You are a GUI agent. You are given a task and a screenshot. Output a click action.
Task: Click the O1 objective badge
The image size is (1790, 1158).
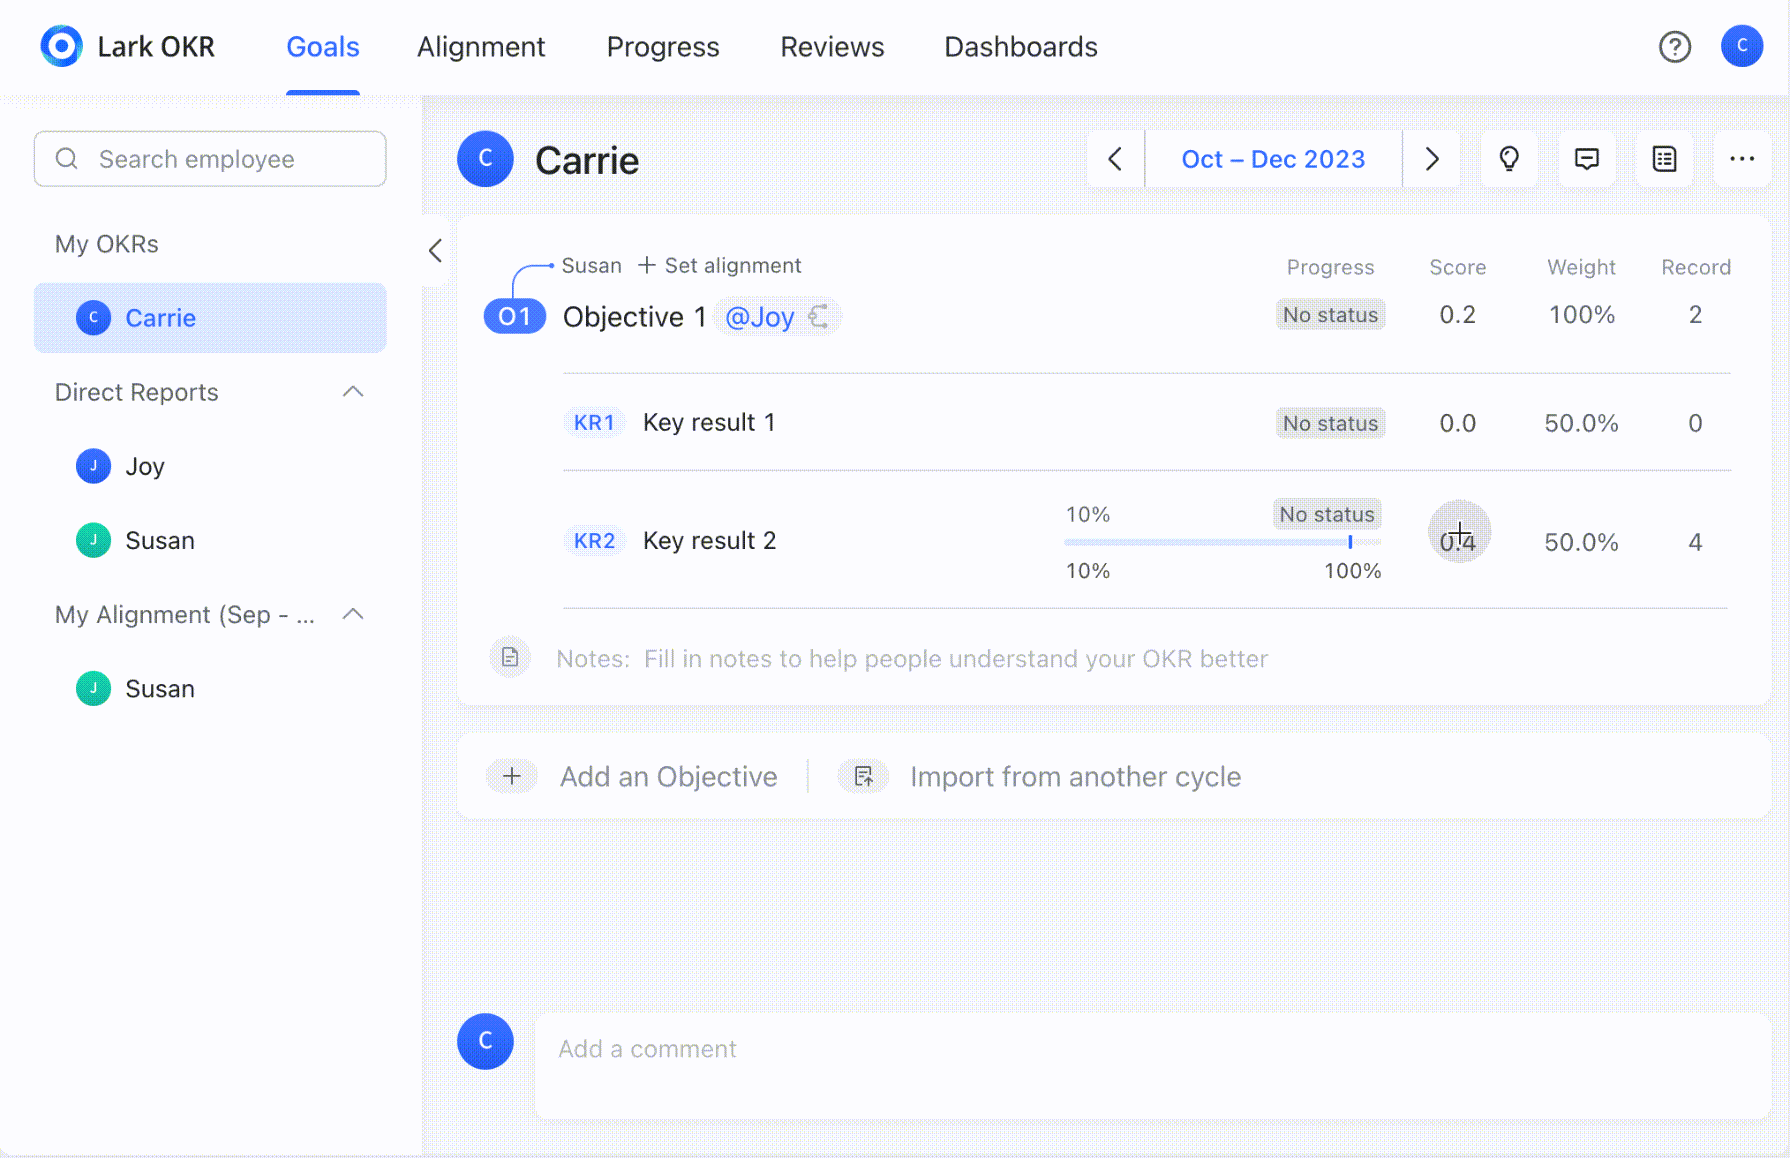(x=515, y=317)
